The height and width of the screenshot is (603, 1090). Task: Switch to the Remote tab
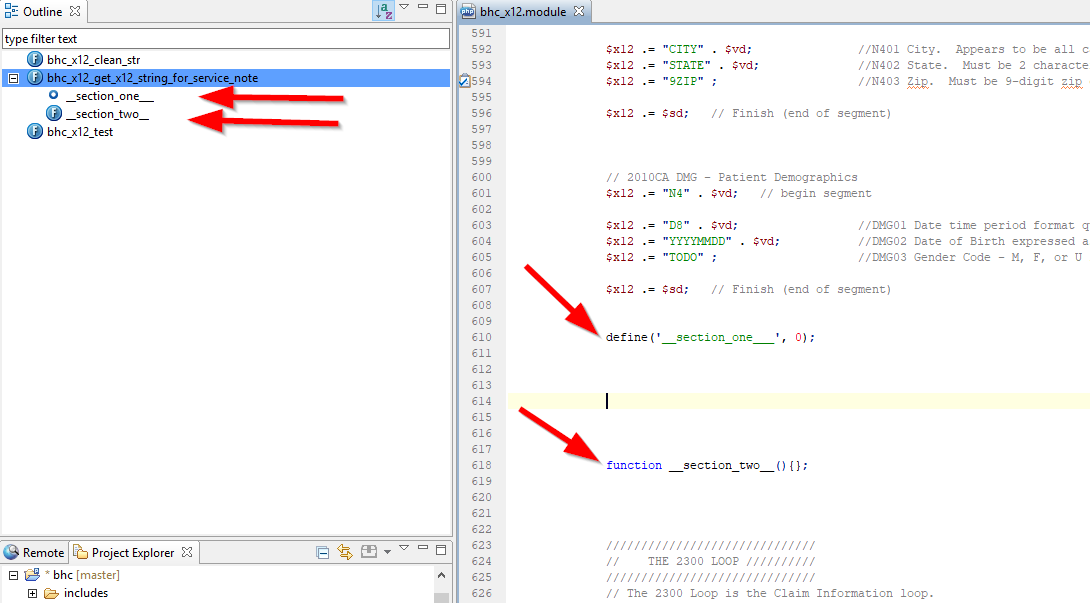[34, 552]
